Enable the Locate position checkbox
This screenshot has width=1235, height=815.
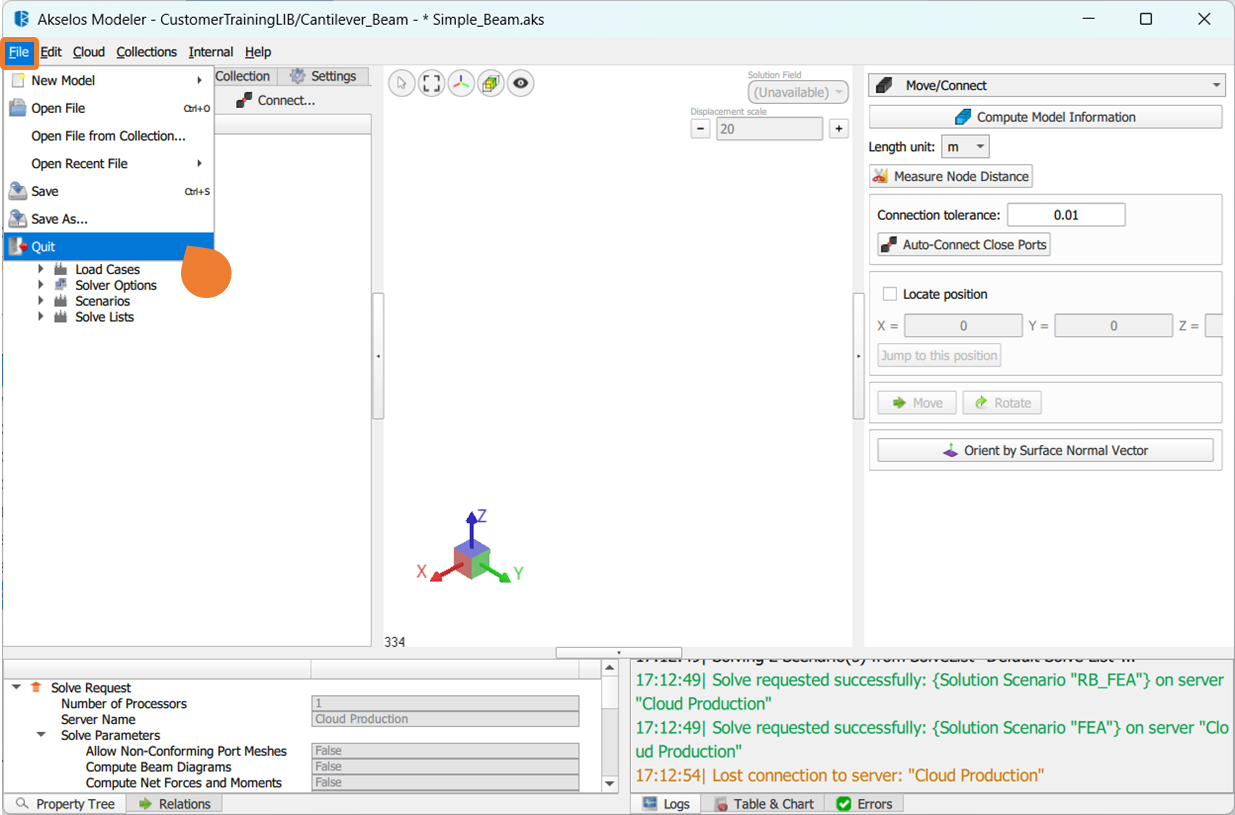click(889, 294)
